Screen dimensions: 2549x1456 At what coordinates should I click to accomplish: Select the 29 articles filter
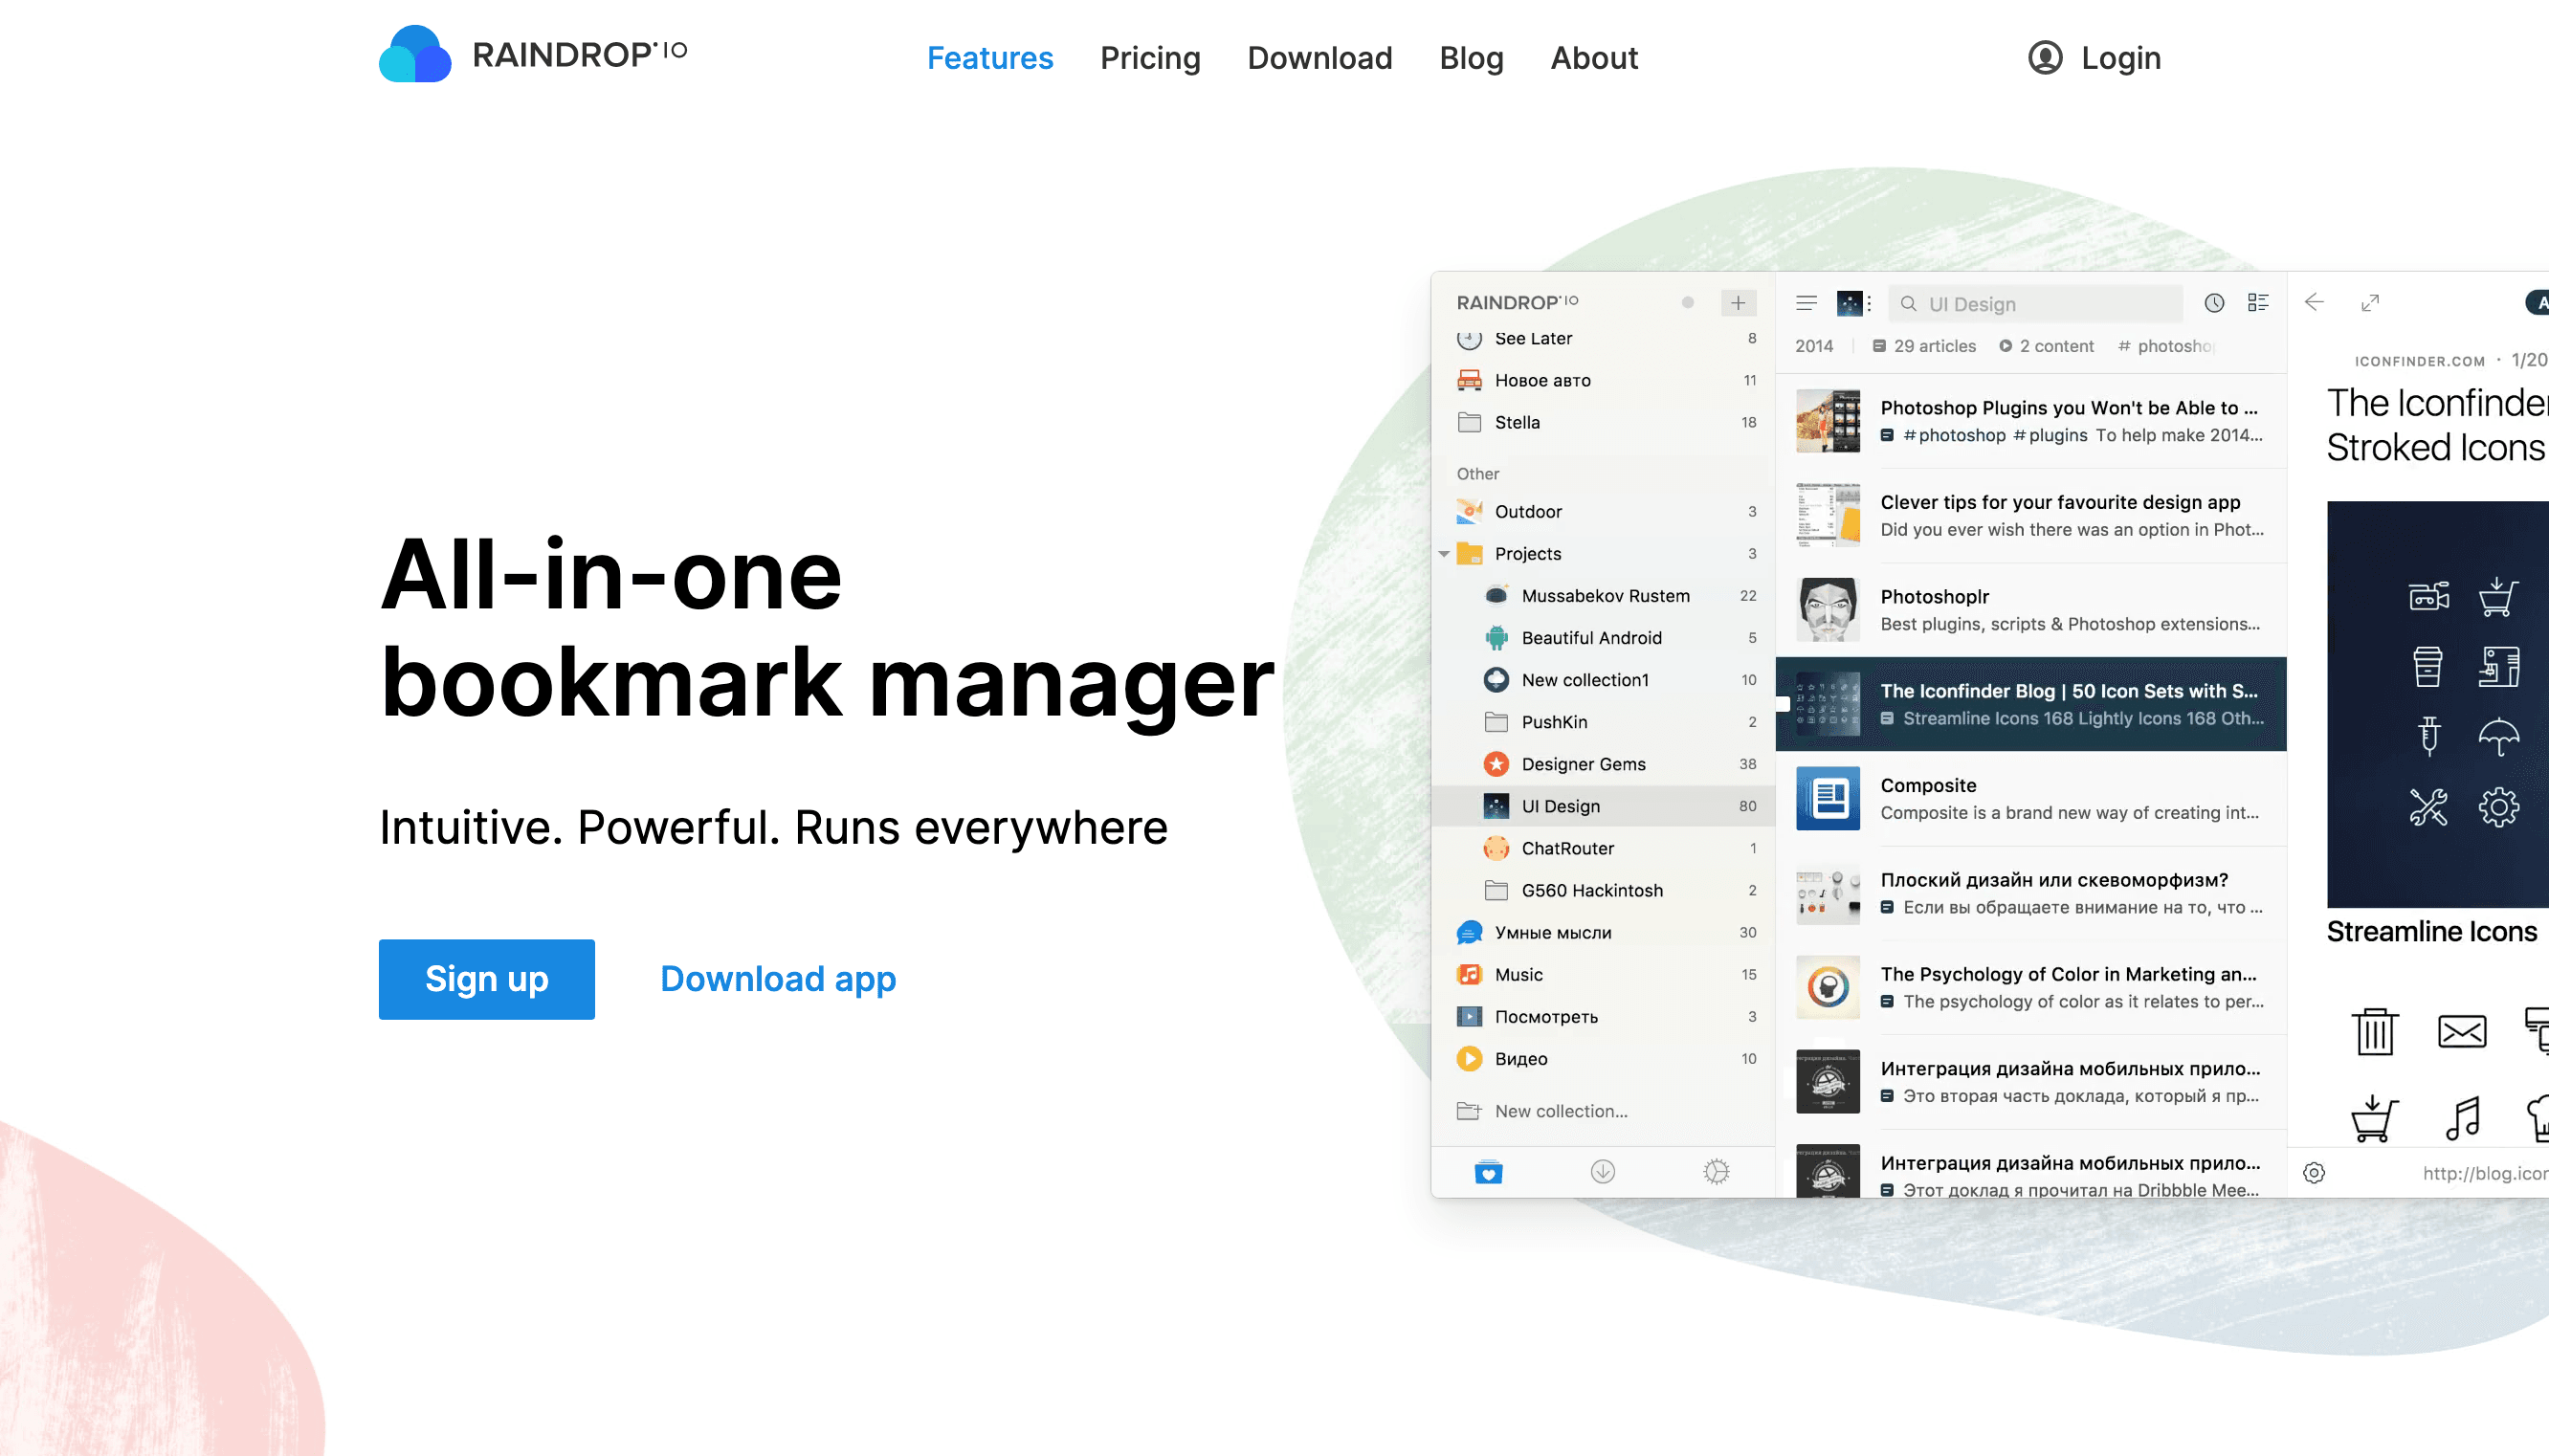pos(1924,346)
